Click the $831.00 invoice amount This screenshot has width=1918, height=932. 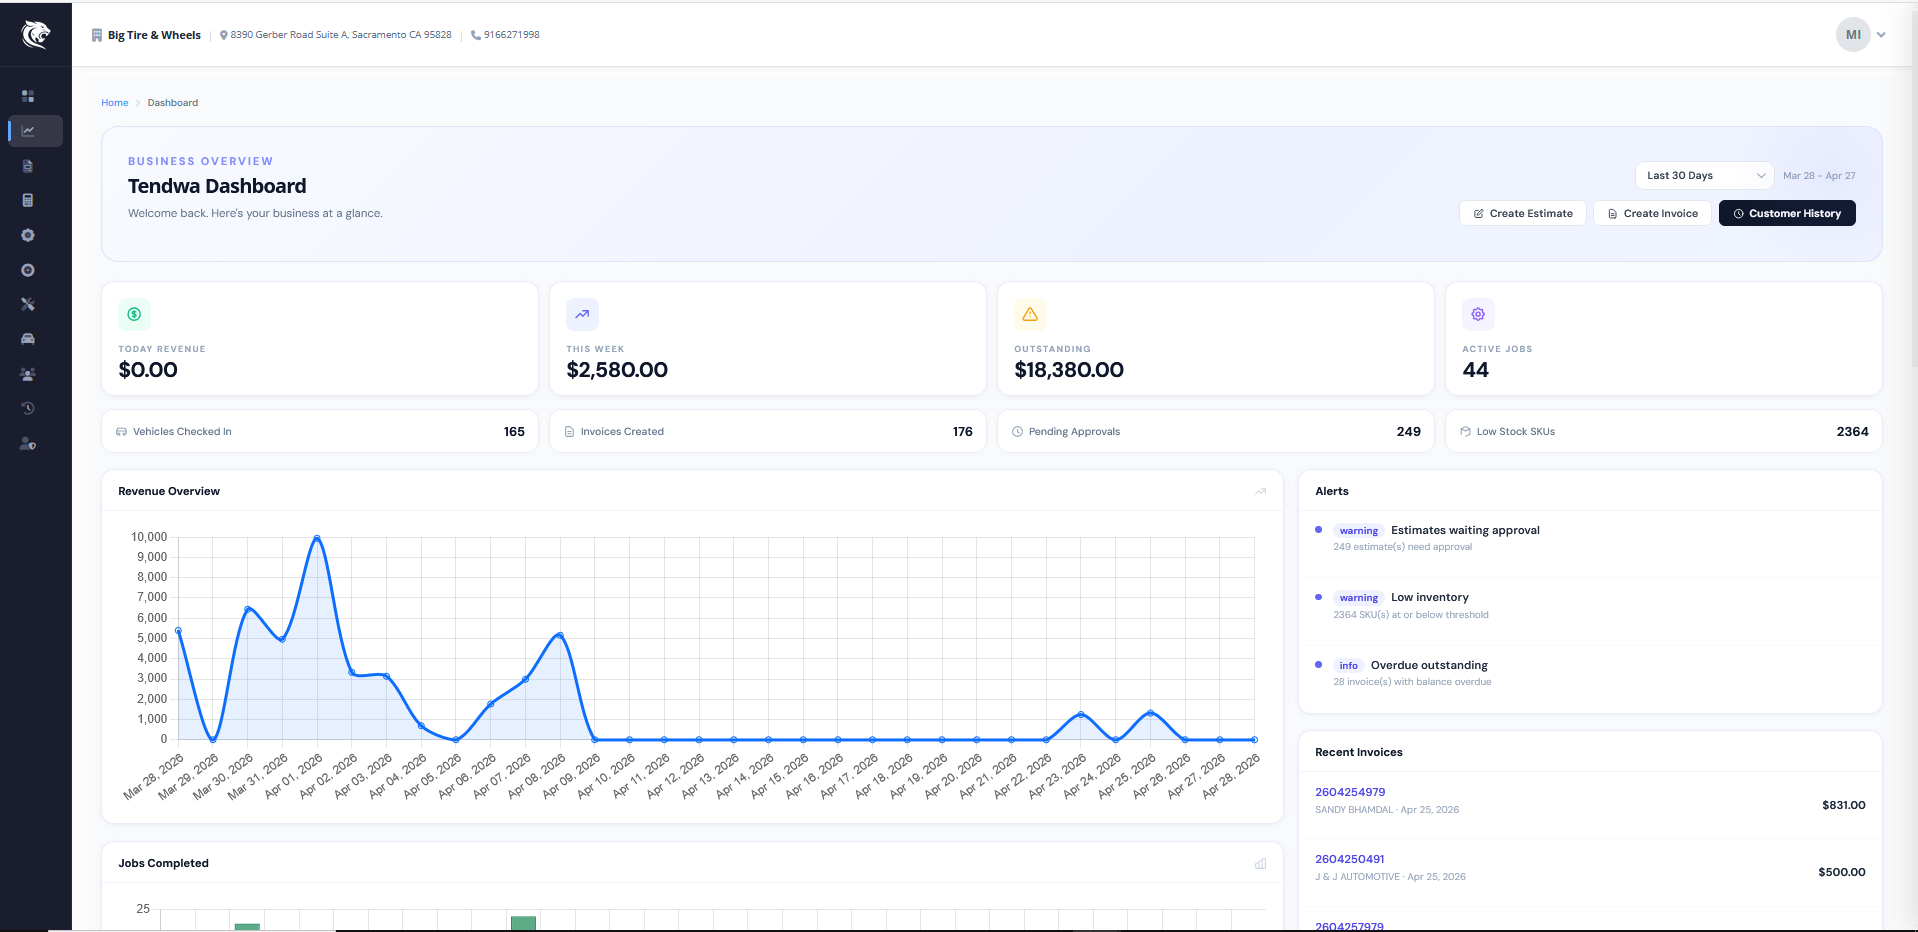(1844, 805)
